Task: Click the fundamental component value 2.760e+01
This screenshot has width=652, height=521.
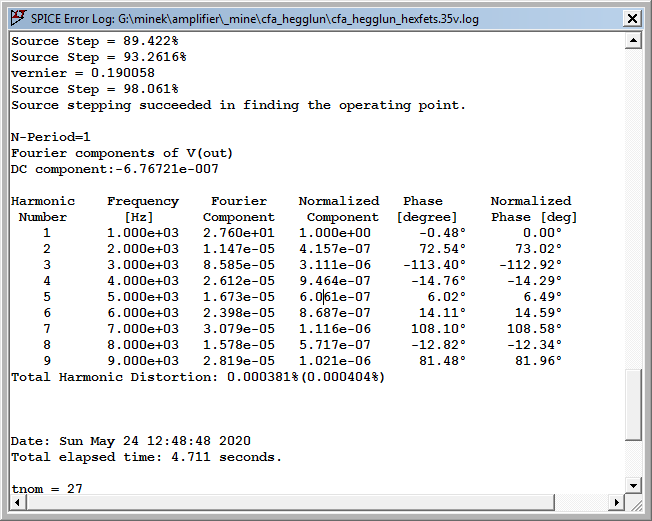Action: (239, 233)
